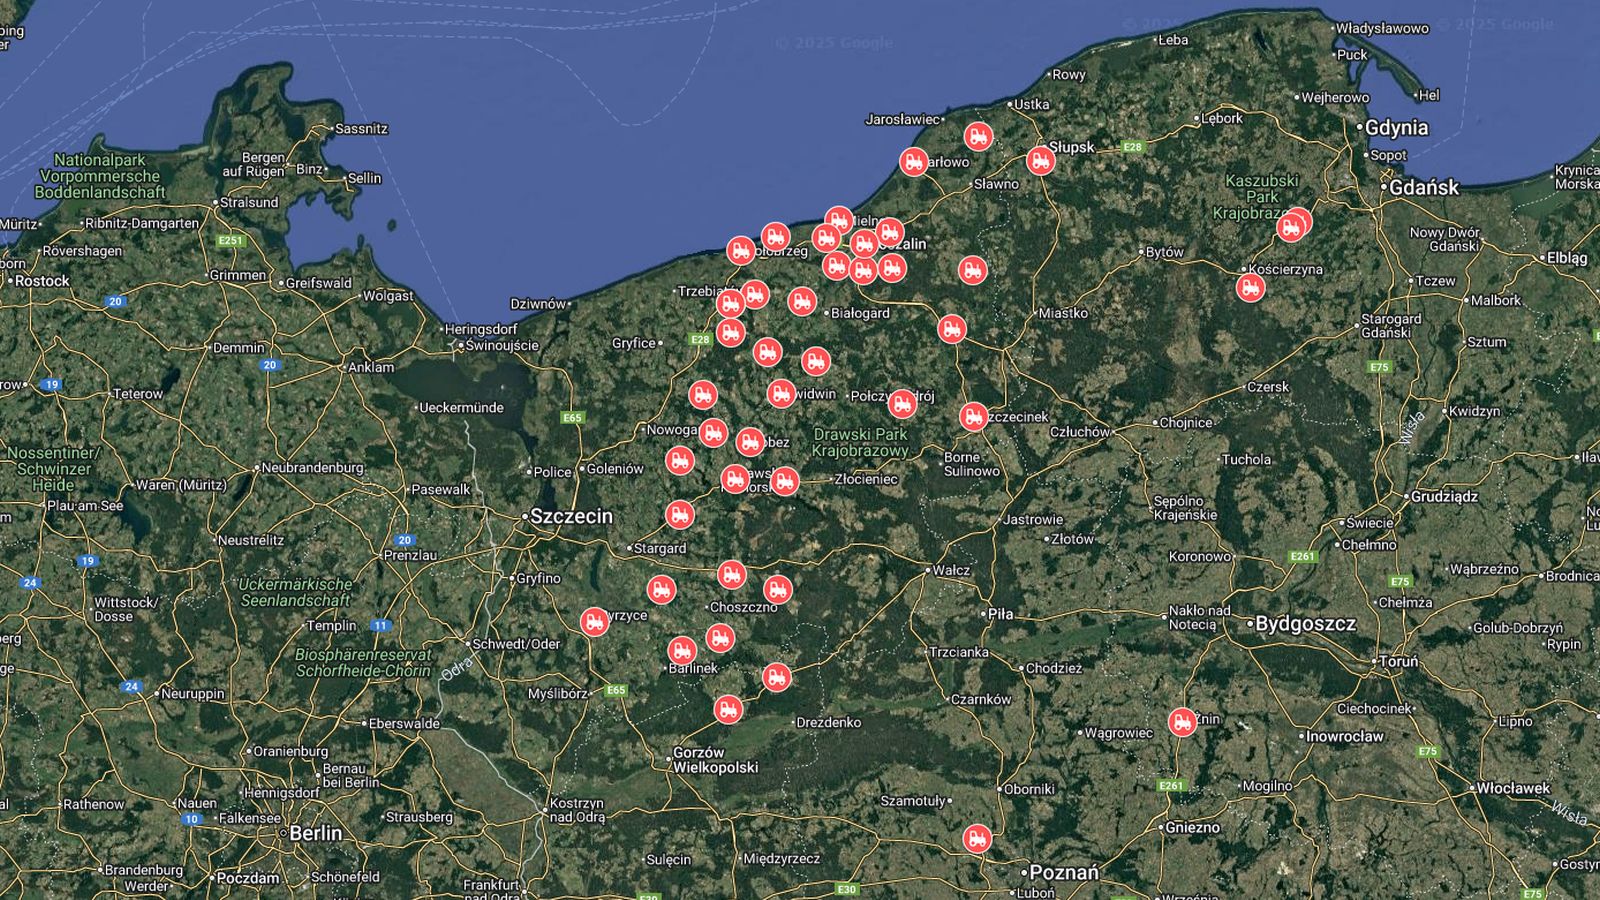Select the isolated tractor marker east of Koszalin
This screenshot has height=900, width=1600.
coord(972,269)
